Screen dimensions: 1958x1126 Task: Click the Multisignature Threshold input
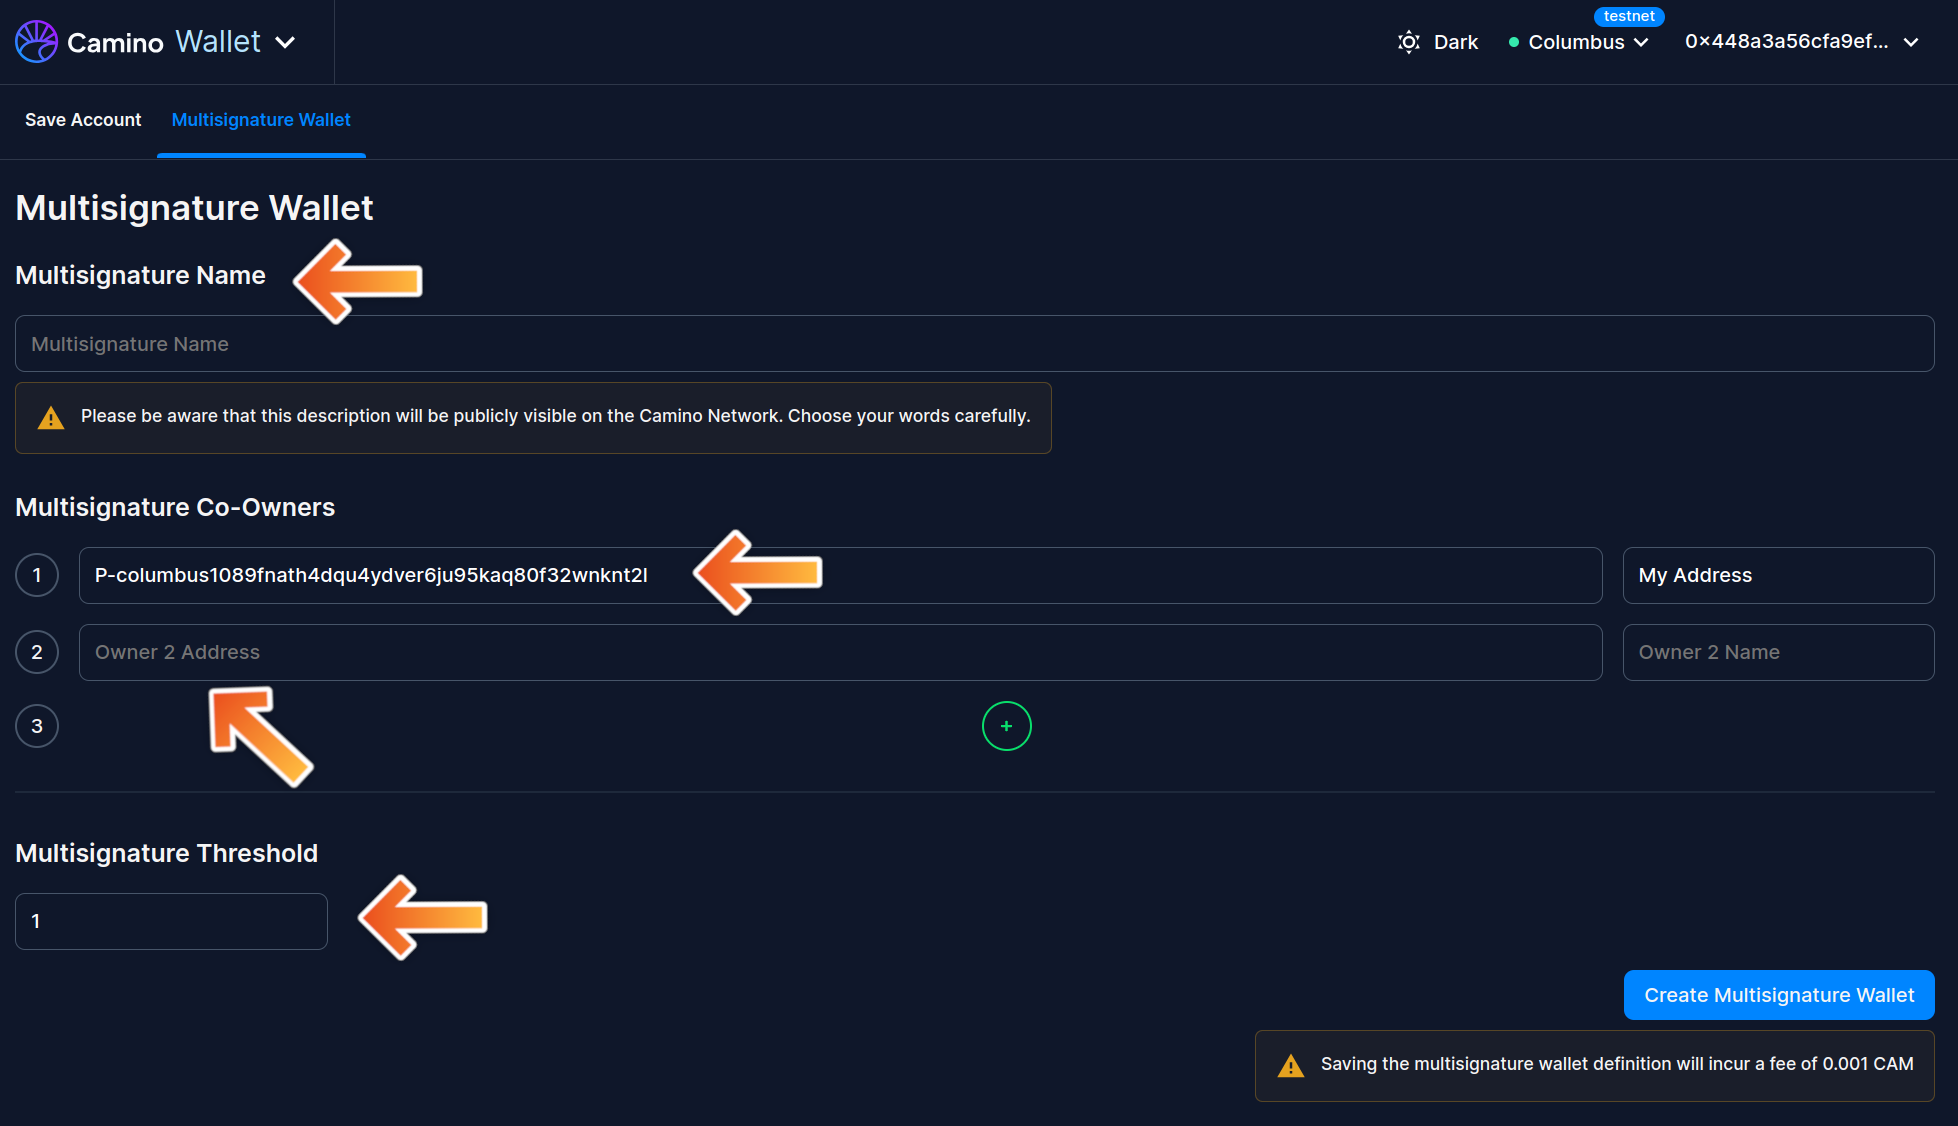(x=171, y=921)
